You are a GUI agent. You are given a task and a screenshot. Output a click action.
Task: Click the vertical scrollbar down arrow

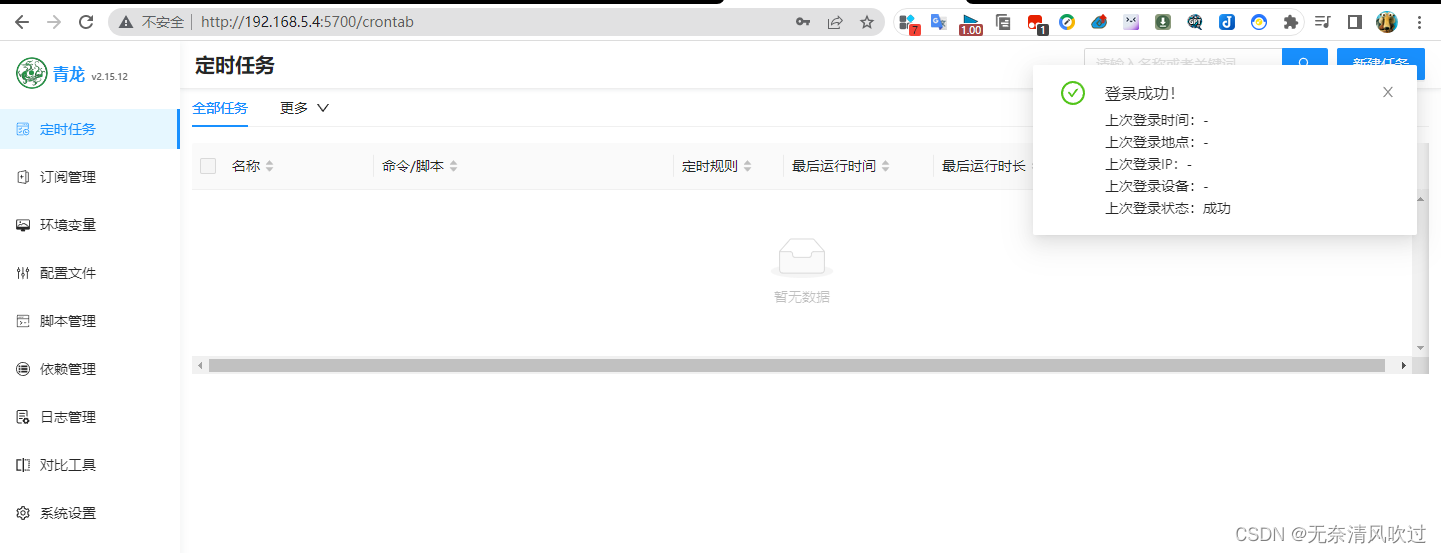coord(1421,347)
